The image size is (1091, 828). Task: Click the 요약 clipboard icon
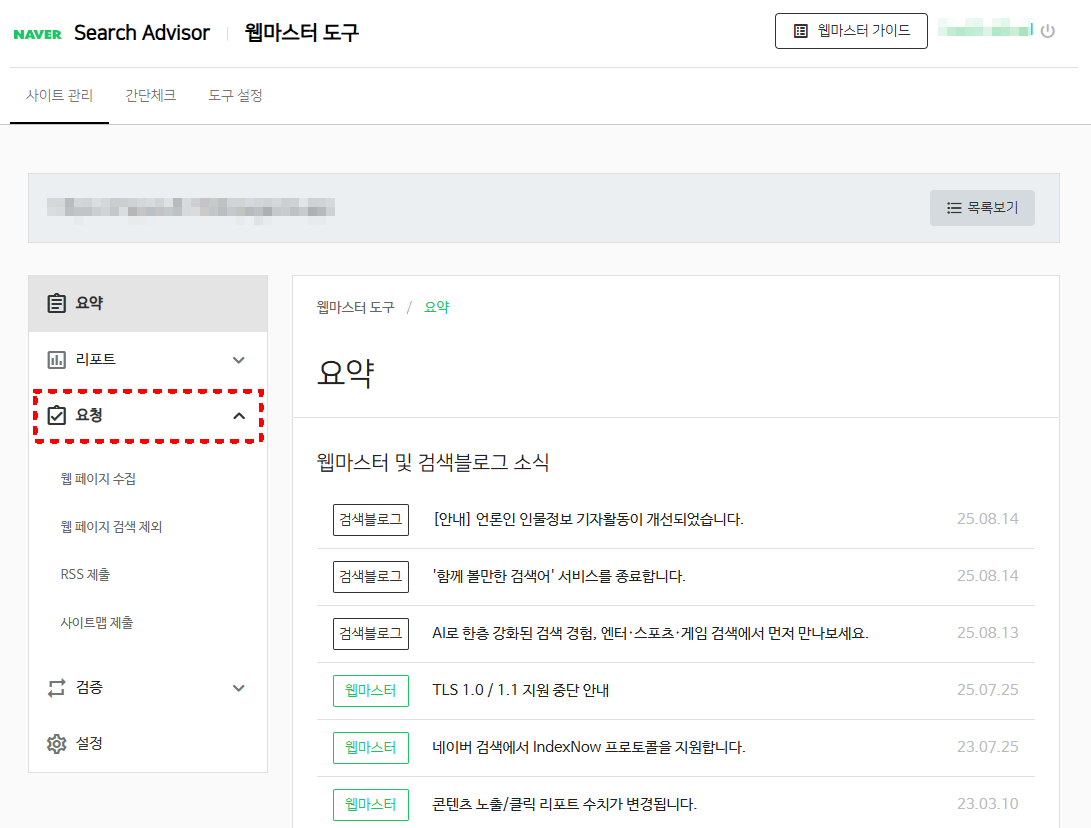[x=56, y=303]
